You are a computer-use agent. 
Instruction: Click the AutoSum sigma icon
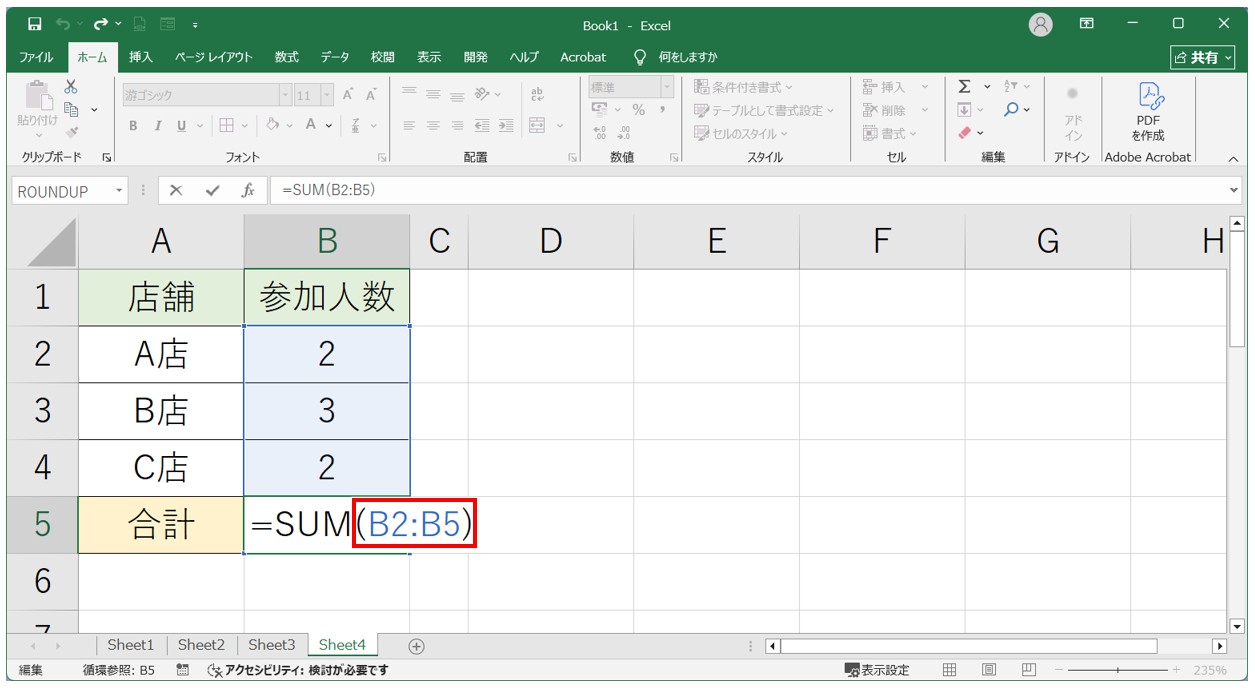pyautogui.click(x=964, y=87)
